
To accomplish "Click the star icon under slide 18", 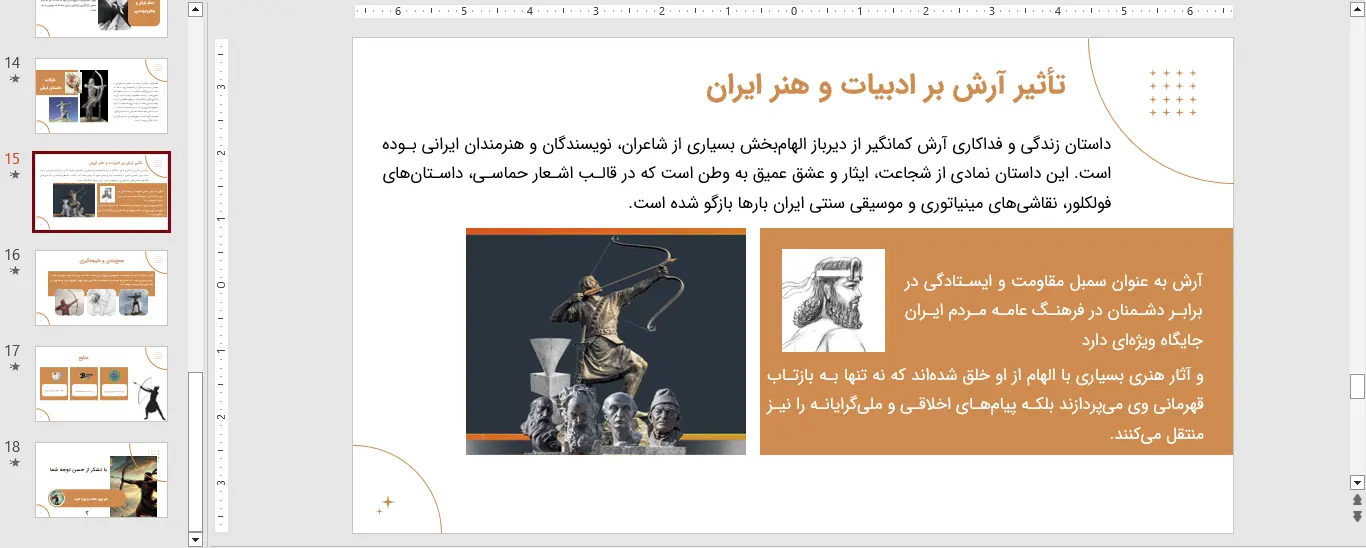I will pos(13,463).
